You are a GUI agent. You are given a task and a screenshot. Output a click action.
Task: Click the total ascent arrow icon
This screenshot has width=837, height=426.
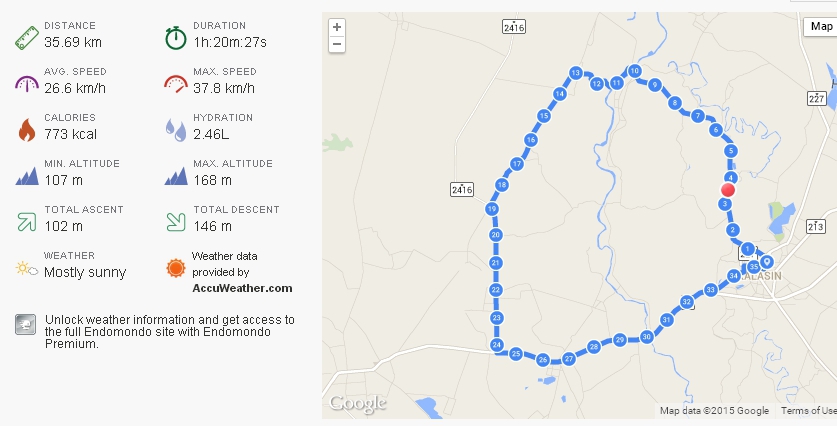[x=26, y=220]
